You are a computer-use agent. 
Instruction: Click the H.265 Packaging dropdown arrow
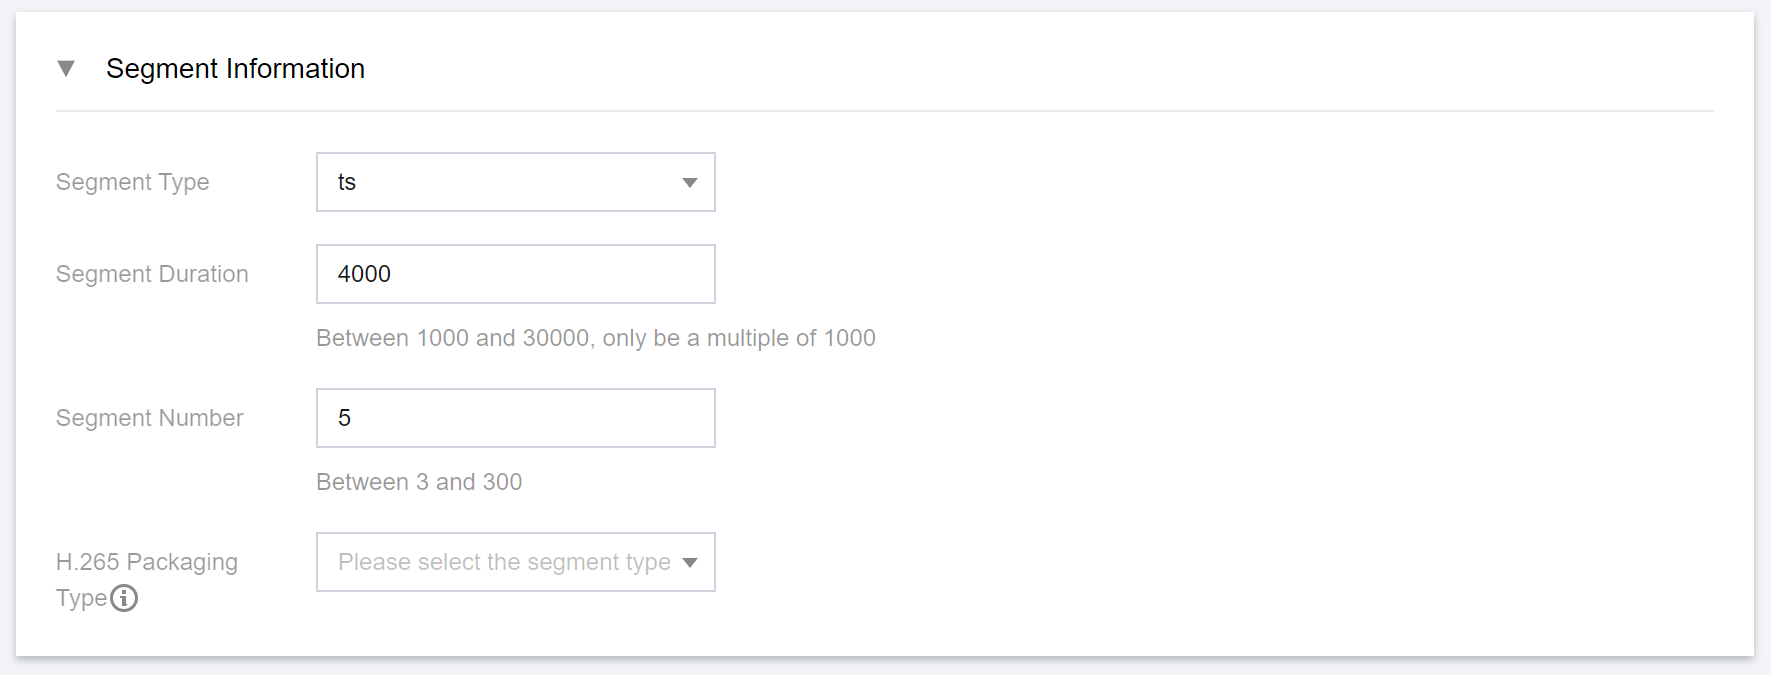tap(689, 562)
